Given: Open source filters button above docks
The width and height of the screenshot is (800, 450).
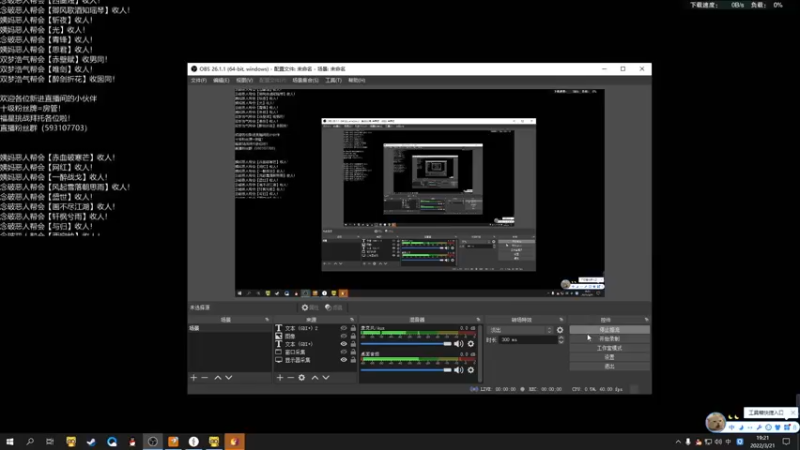Looking at the screenshot, I should click(334, 308).
